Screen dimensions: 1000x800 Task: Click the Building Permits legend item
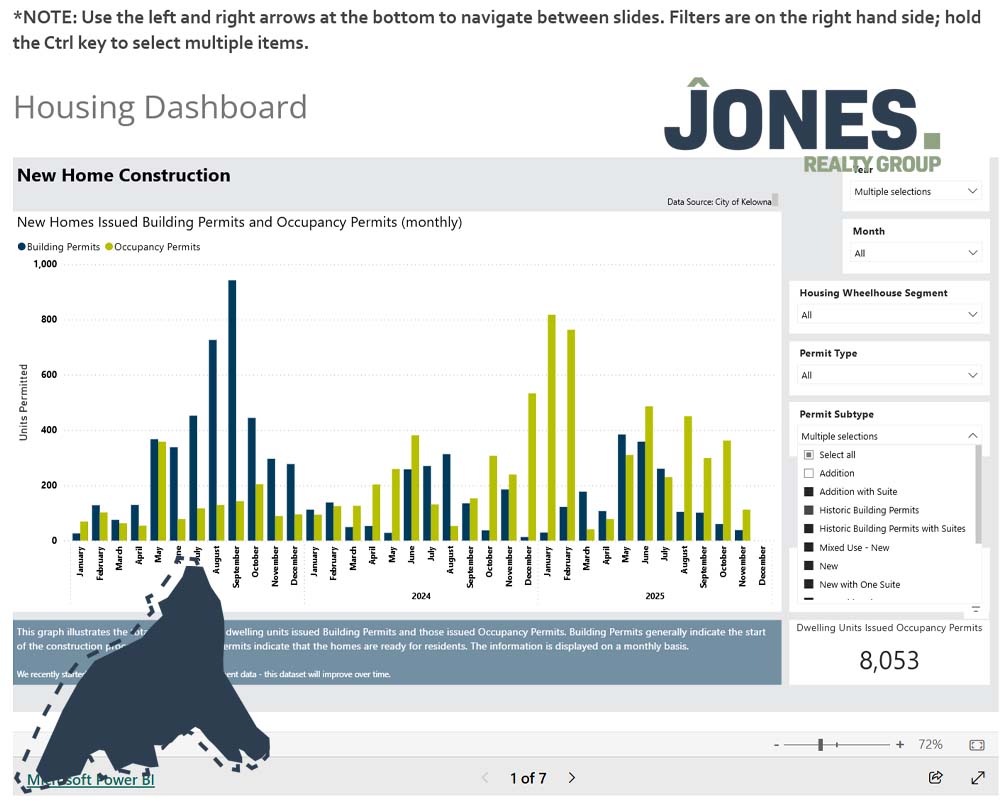click(x=58, y=247)
